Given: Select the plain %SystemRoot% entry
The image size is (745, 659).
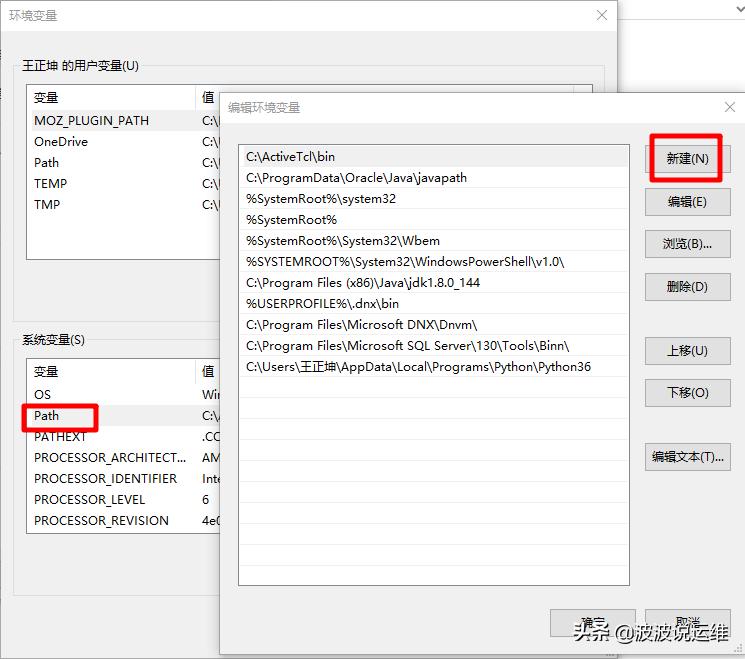Looking at the screenshot, I should 434,220.
